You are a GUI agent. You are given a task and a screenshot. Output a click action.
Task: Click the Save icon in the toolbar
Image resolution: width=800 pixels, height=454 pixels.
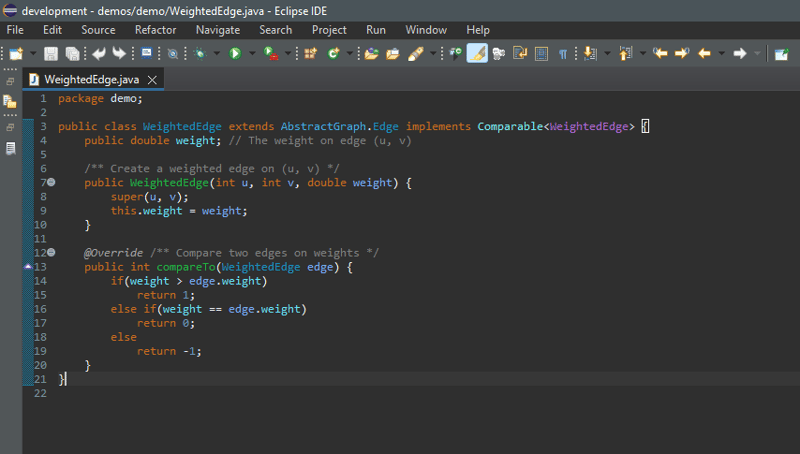[50, 53]
